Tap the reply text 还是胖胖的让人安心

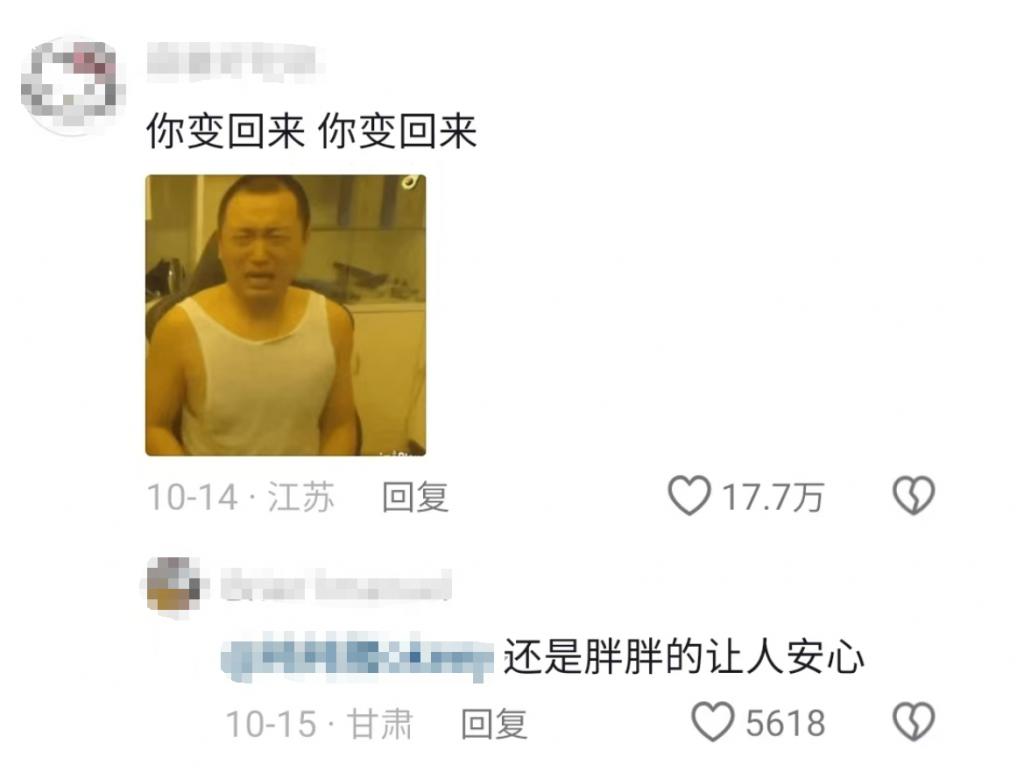point(684,656)
